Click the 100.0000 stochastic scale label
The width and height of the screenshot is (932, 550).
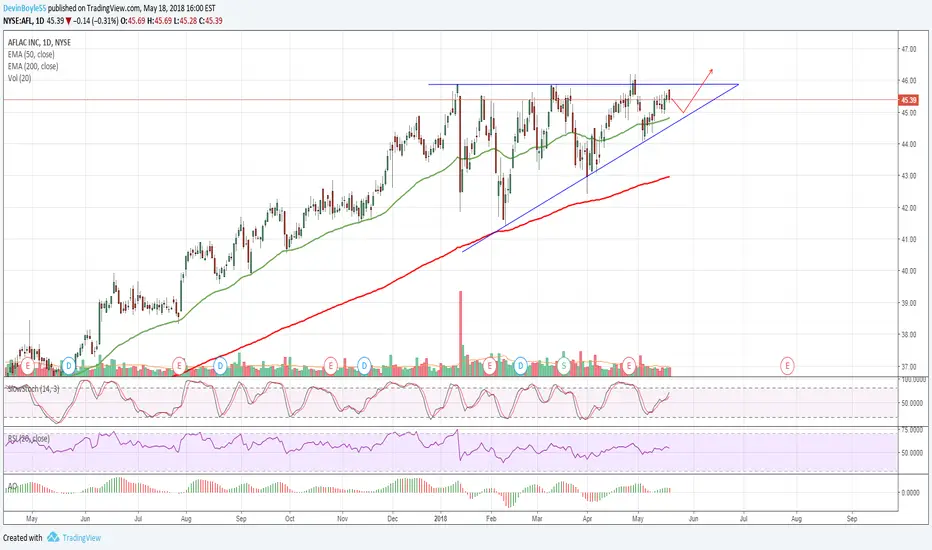pyautogui.click(x=913, y=379)
